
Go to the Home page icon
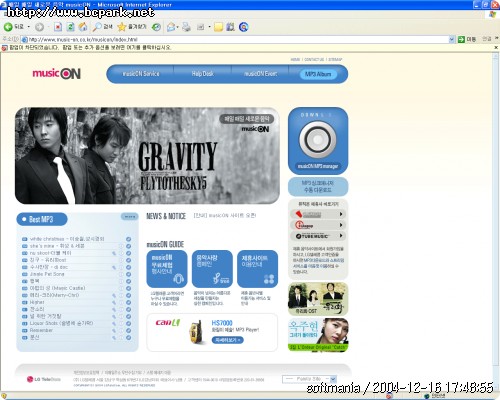(x=83, y=27)
